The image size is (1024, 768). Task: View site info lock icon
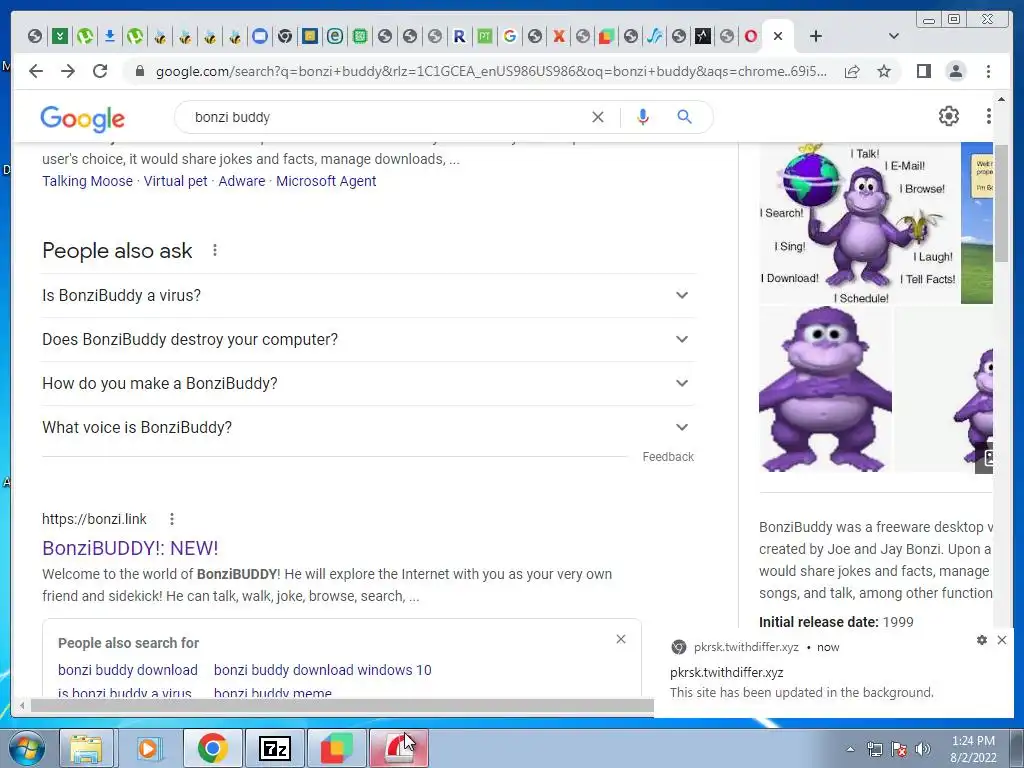pos(139,71)
